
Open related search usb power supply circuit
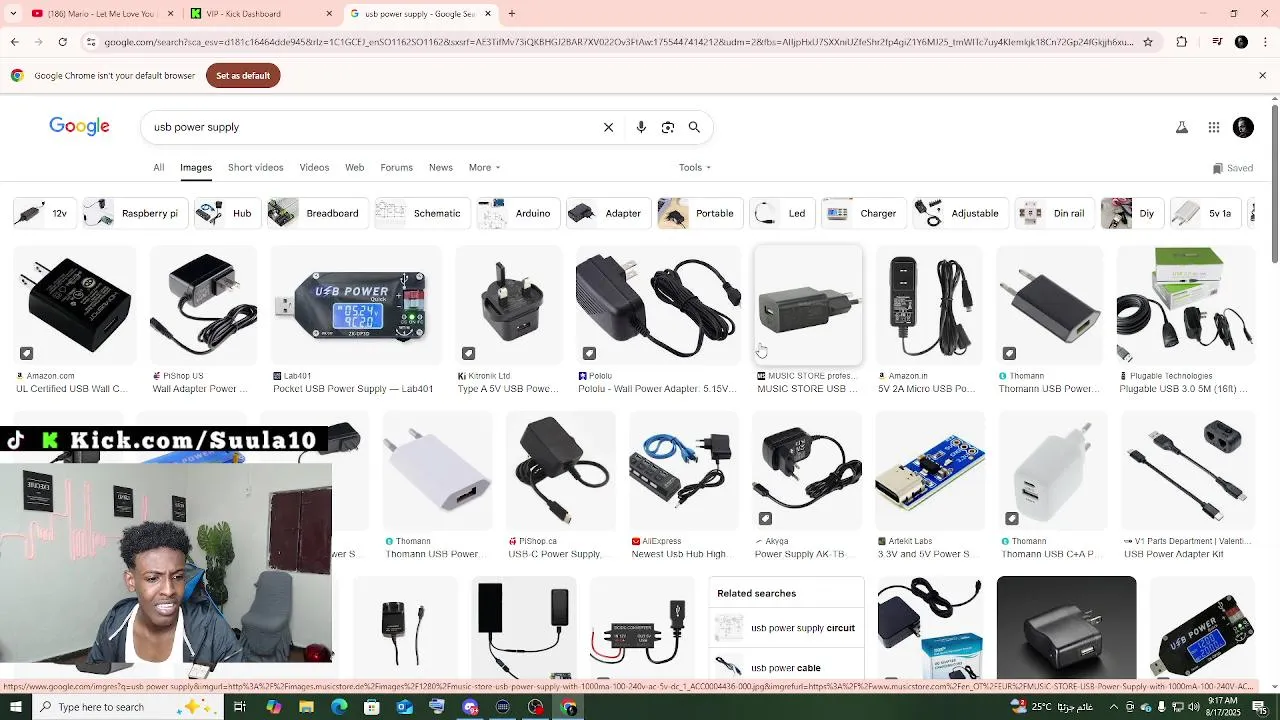point(786,628)
